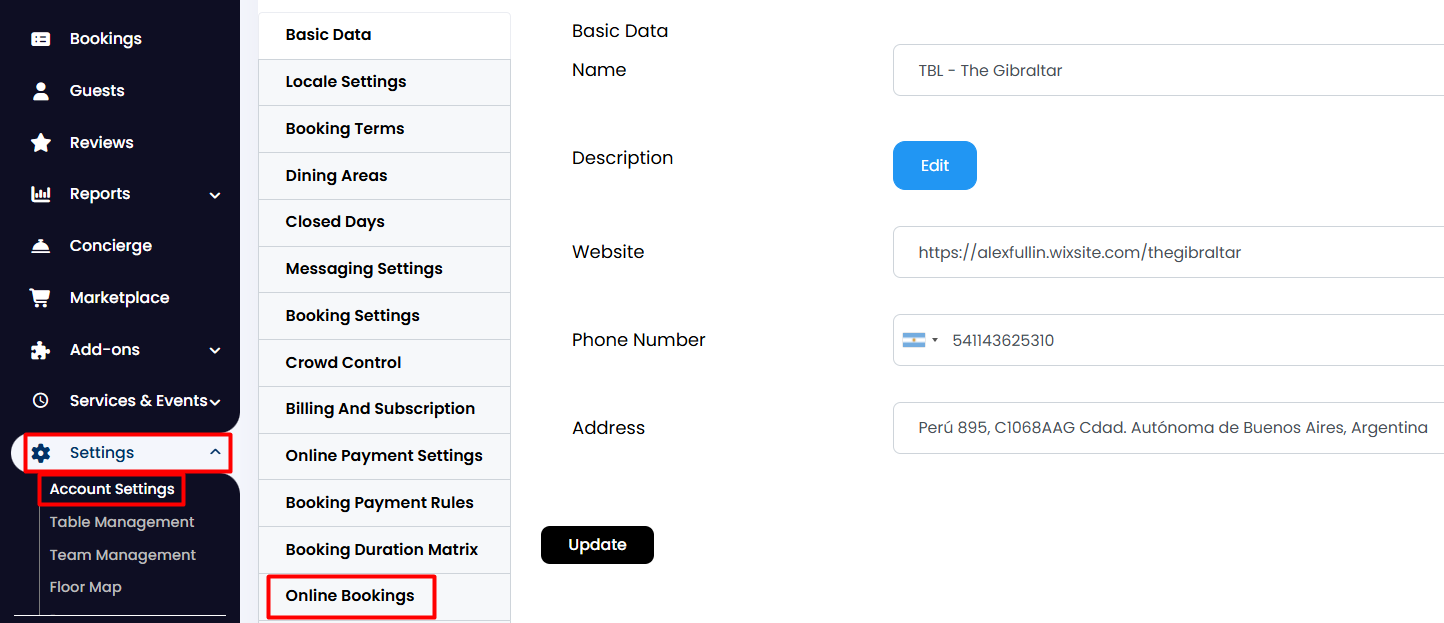The image size is (1444, 623).
Task: Click the Bookings sidebar icon
Action: pyautogui.click(x=41, y=39)
